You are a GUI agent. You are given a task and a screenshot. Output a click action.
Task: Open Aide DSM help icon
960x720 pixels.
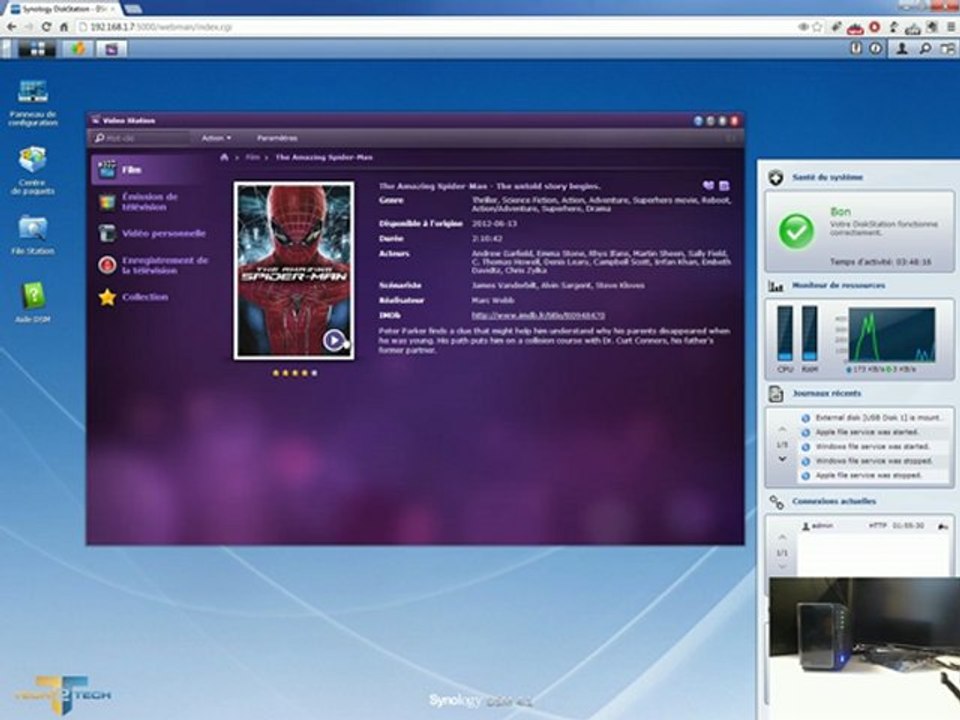(x=33, y=297)
